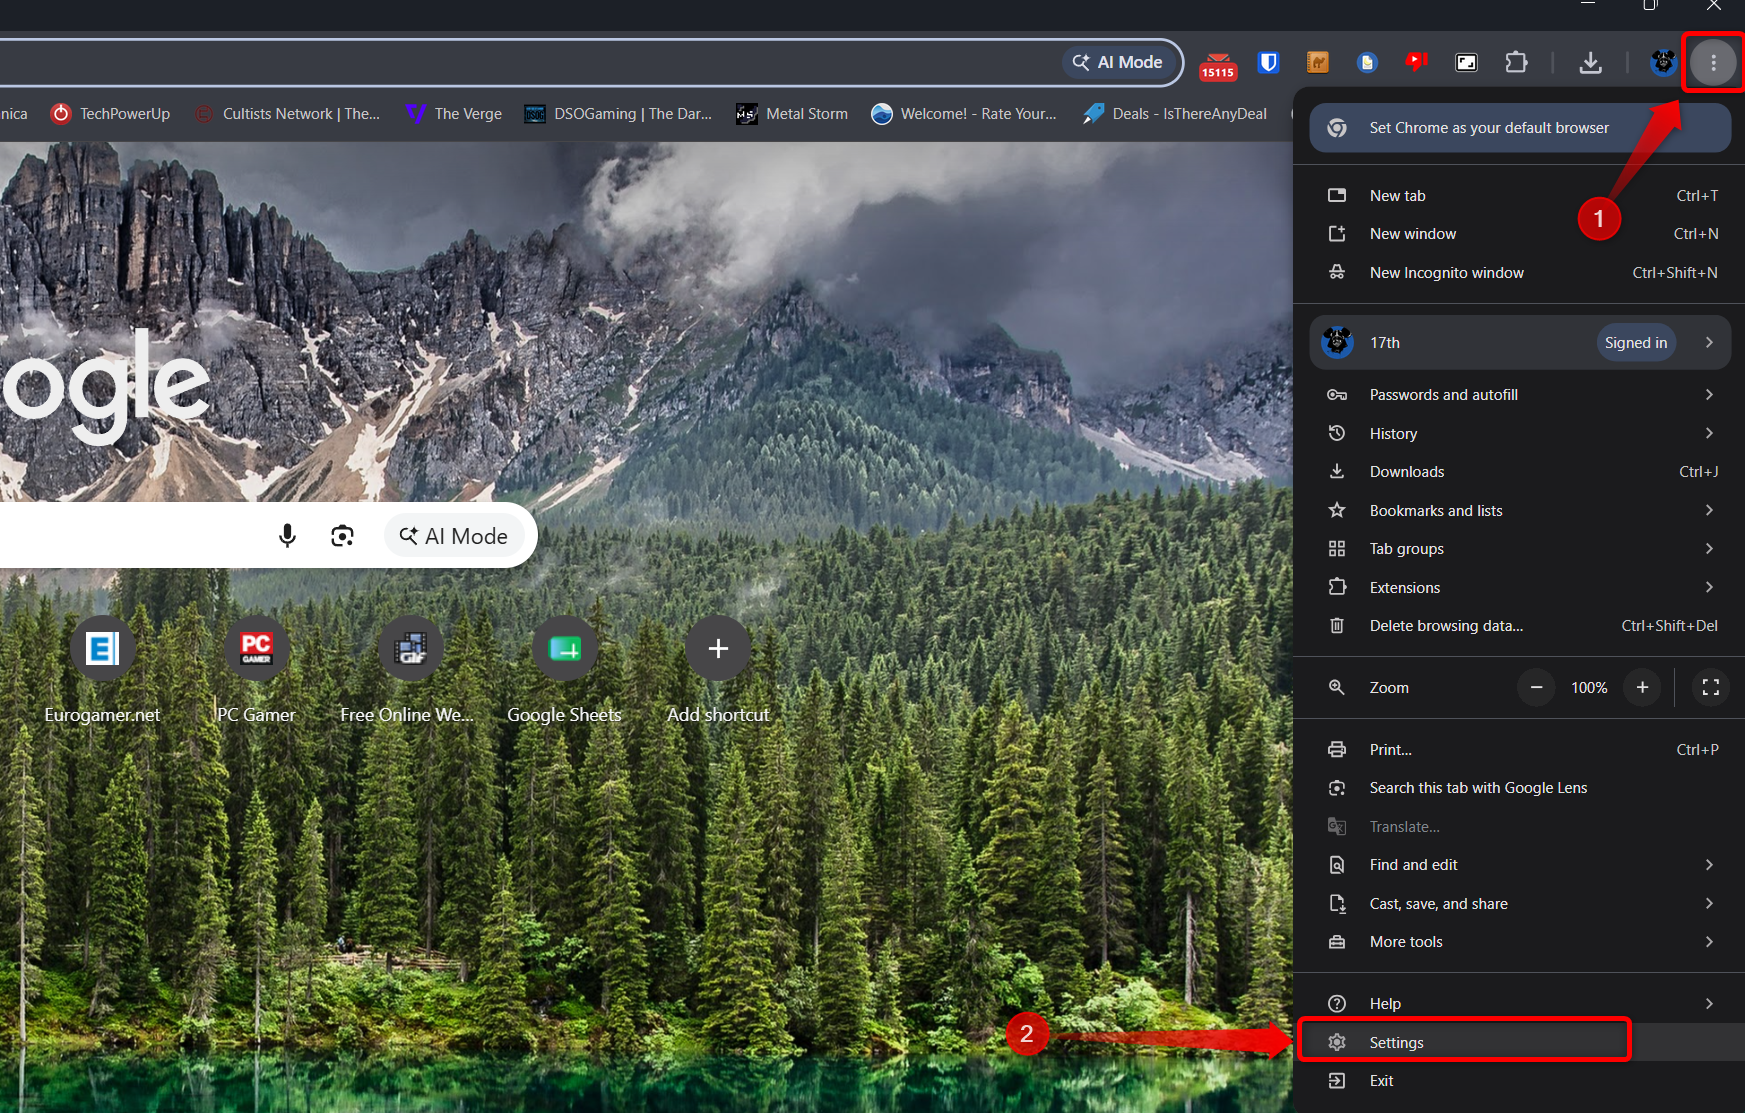Open the Bitwarden shield extension icon
The width and height of the screenshot is (1745, 1113).
tap(1268, 62)
